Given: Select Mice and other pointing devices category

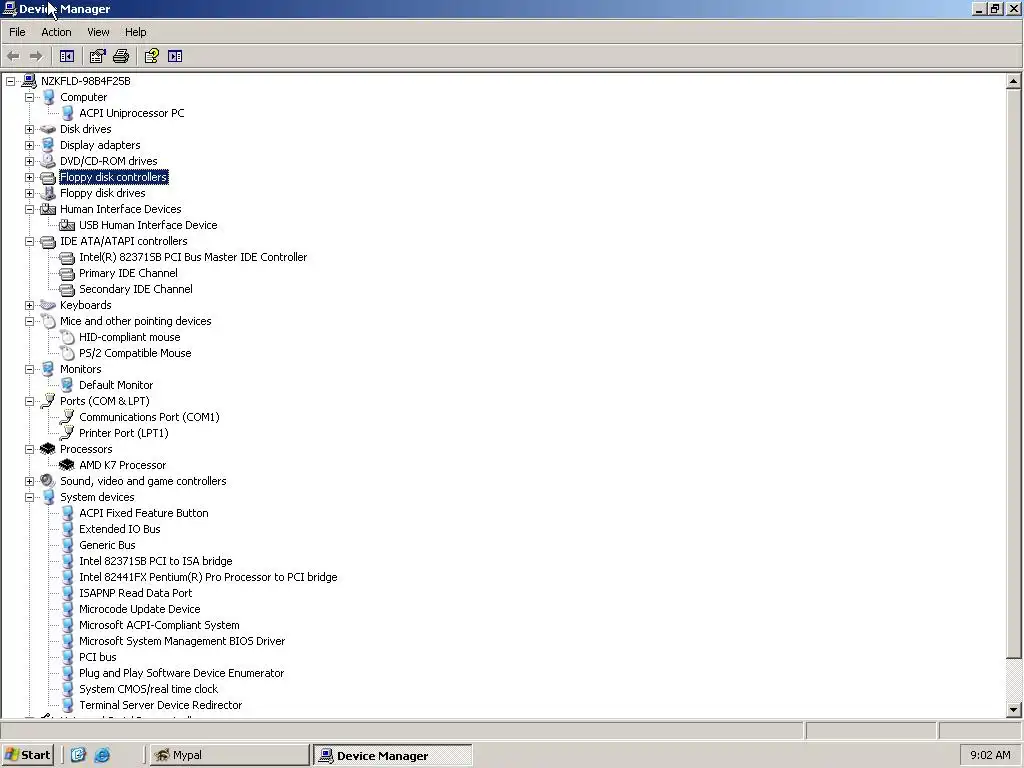Looking at the screenshot, I should pyautogui.click(x=136, y=321).
